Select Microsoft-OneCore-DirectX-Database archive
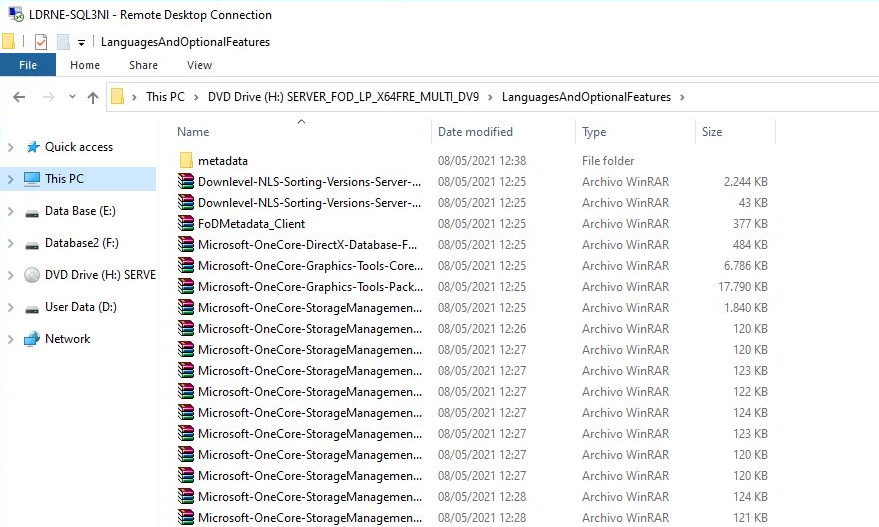Image resolution: width=879 pixels, height=527 pixels. tap(307, 245)
